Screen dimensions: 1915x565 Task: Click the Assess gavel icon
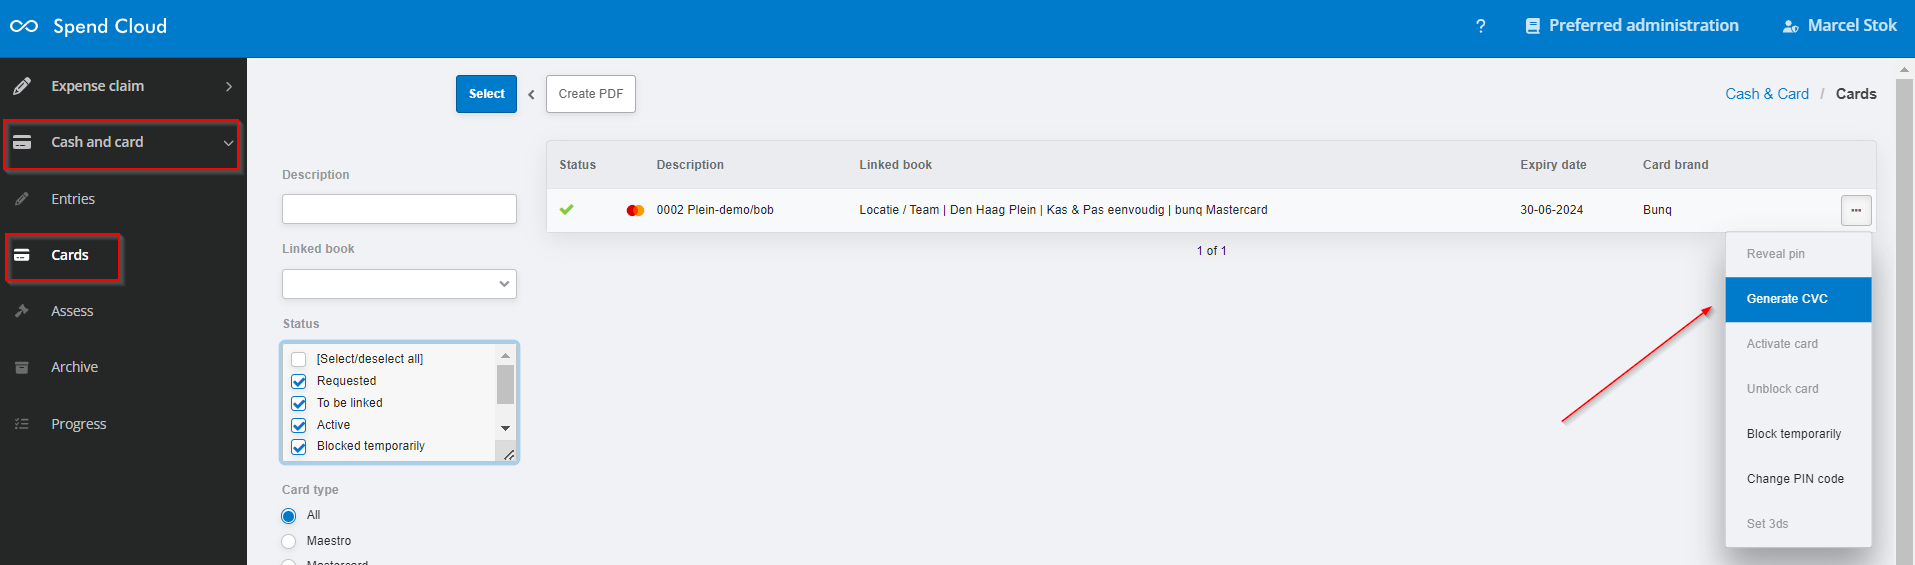(x=22, y=311)
